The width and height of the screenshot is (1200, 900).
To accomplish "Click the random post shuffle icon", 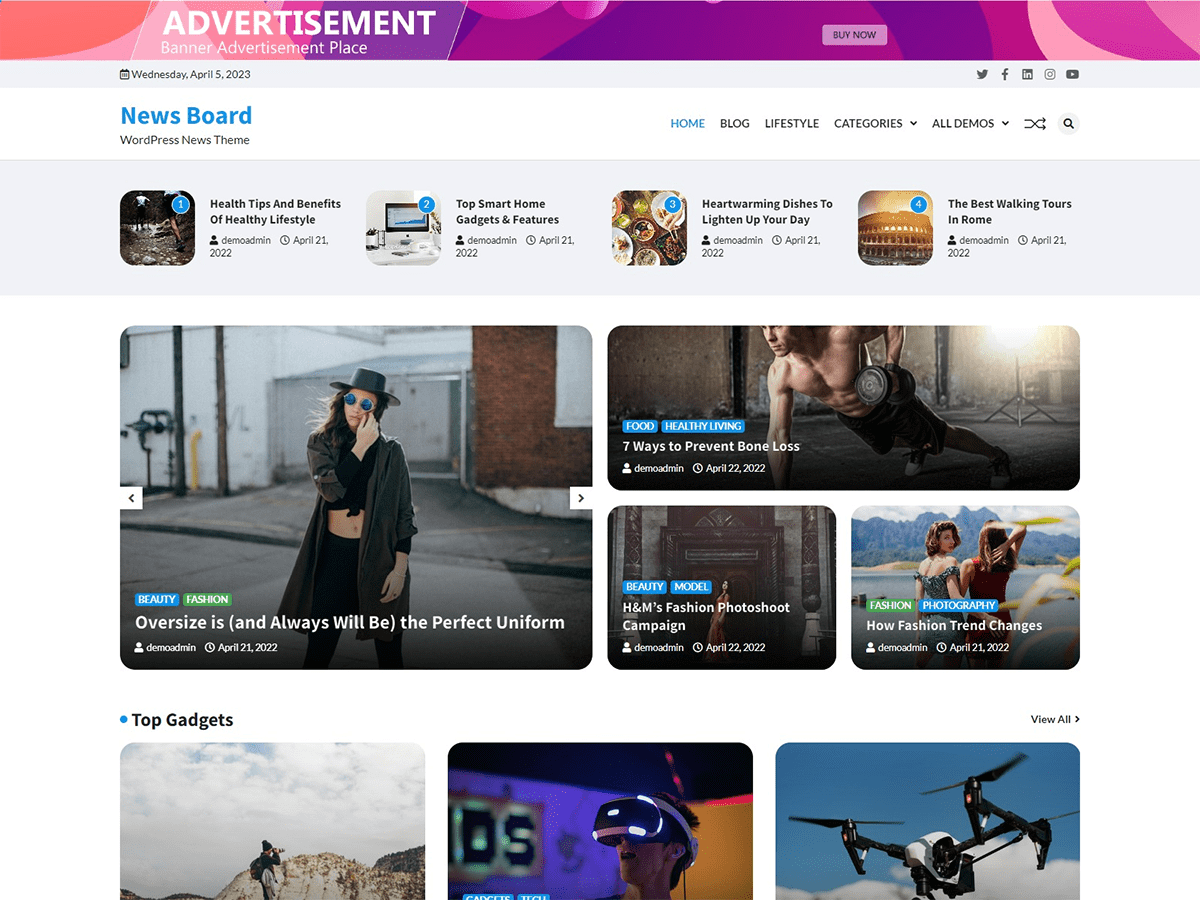I will pyautogui.click(x=1034, y=123).
